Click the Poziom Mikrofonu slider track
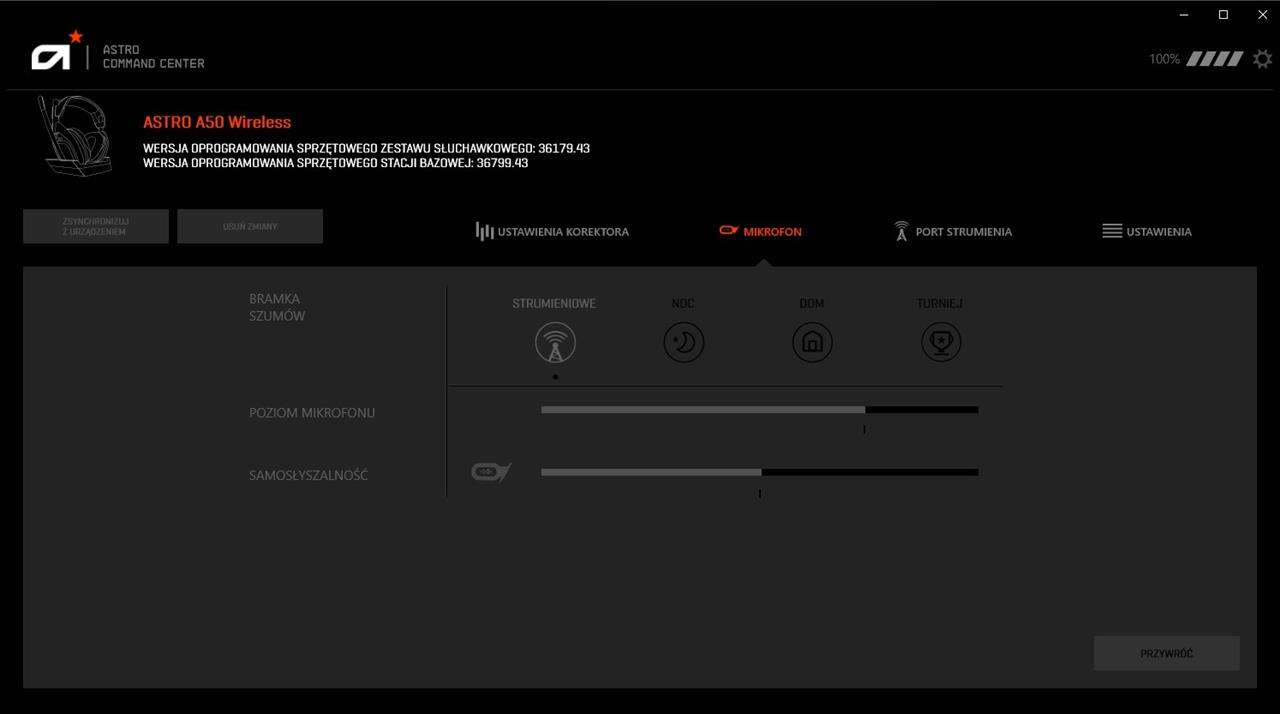Image resolution: width=1280 pixels, height=714 pixels. coord(759,409)
